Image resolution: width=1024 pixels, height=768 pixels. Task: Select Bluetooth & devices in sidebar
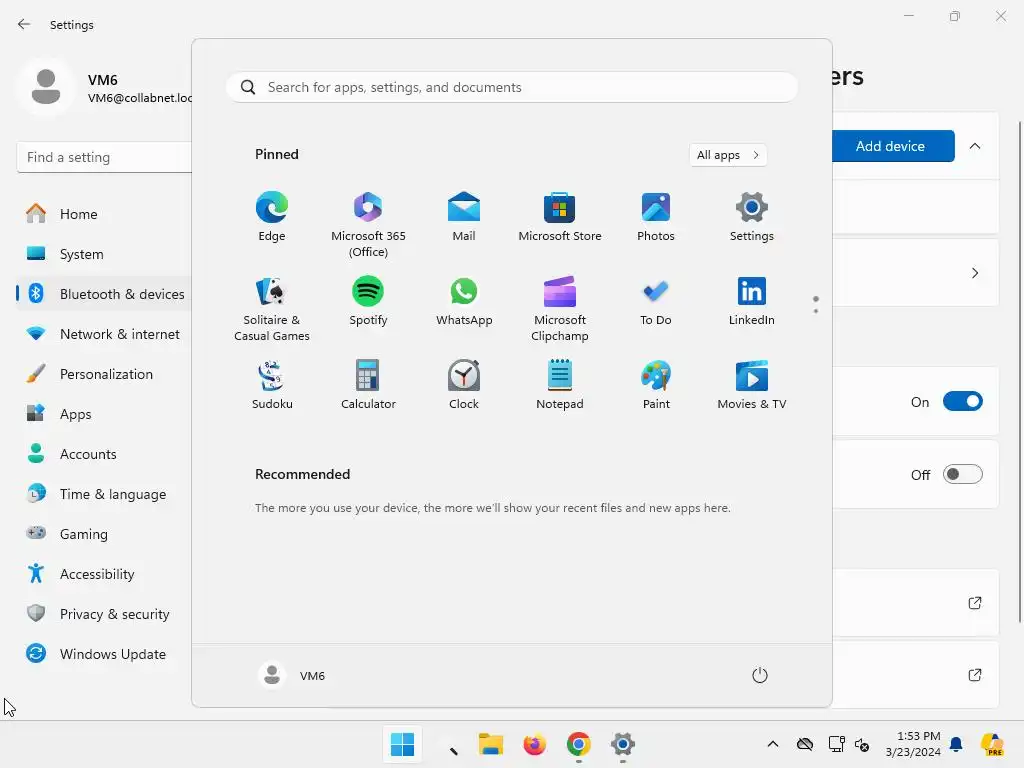point(104,294)
